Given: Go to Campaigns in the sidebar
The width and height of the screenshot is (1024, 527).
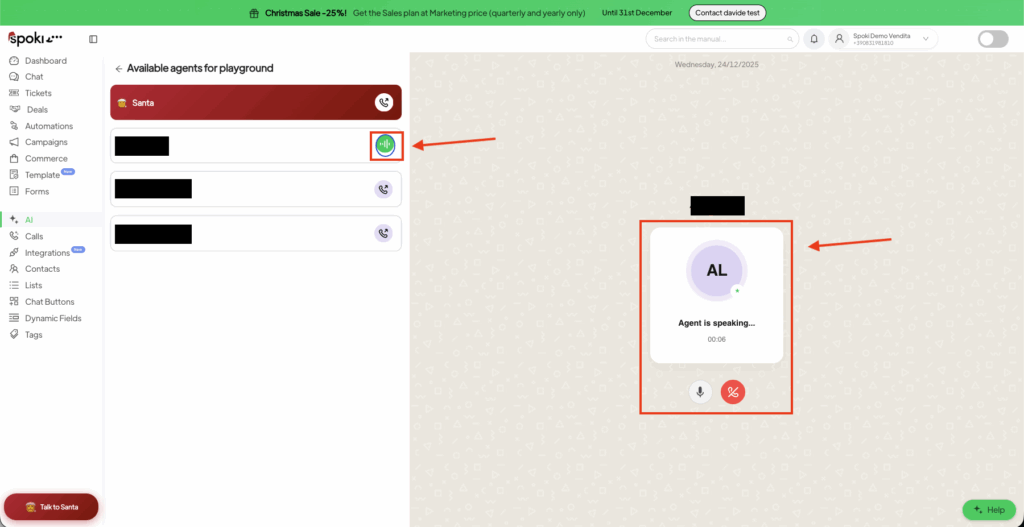Looking at the screenshot, I should coord(46,142).
